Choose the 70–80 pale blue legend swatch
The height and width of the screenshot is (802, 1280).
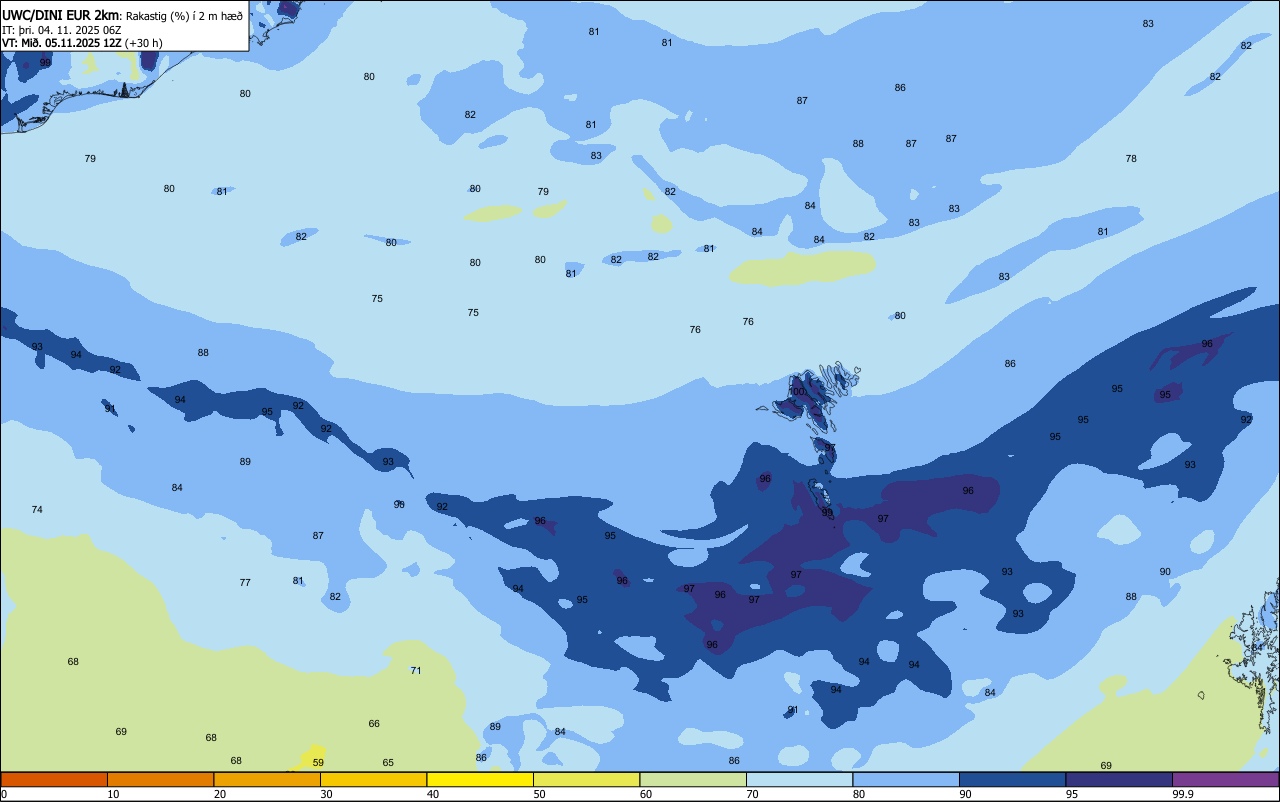coord(799,779)
